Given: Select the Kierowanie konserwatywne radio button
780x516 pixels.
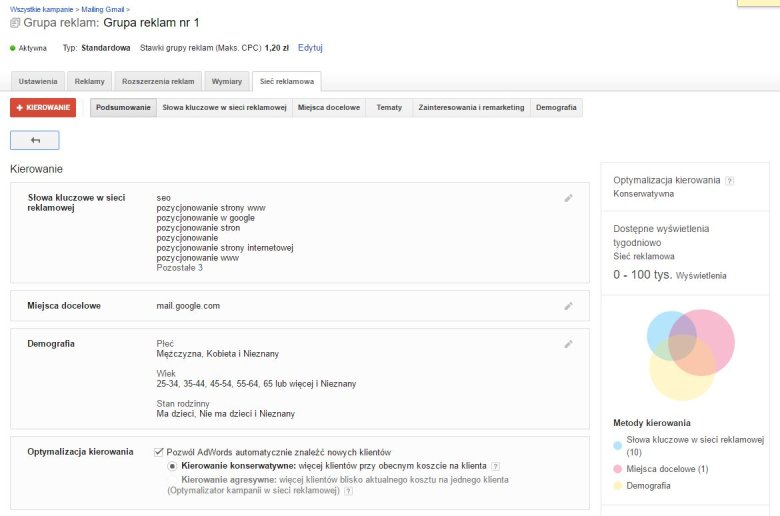Looking at the screenshot, I should click(172, 466).
